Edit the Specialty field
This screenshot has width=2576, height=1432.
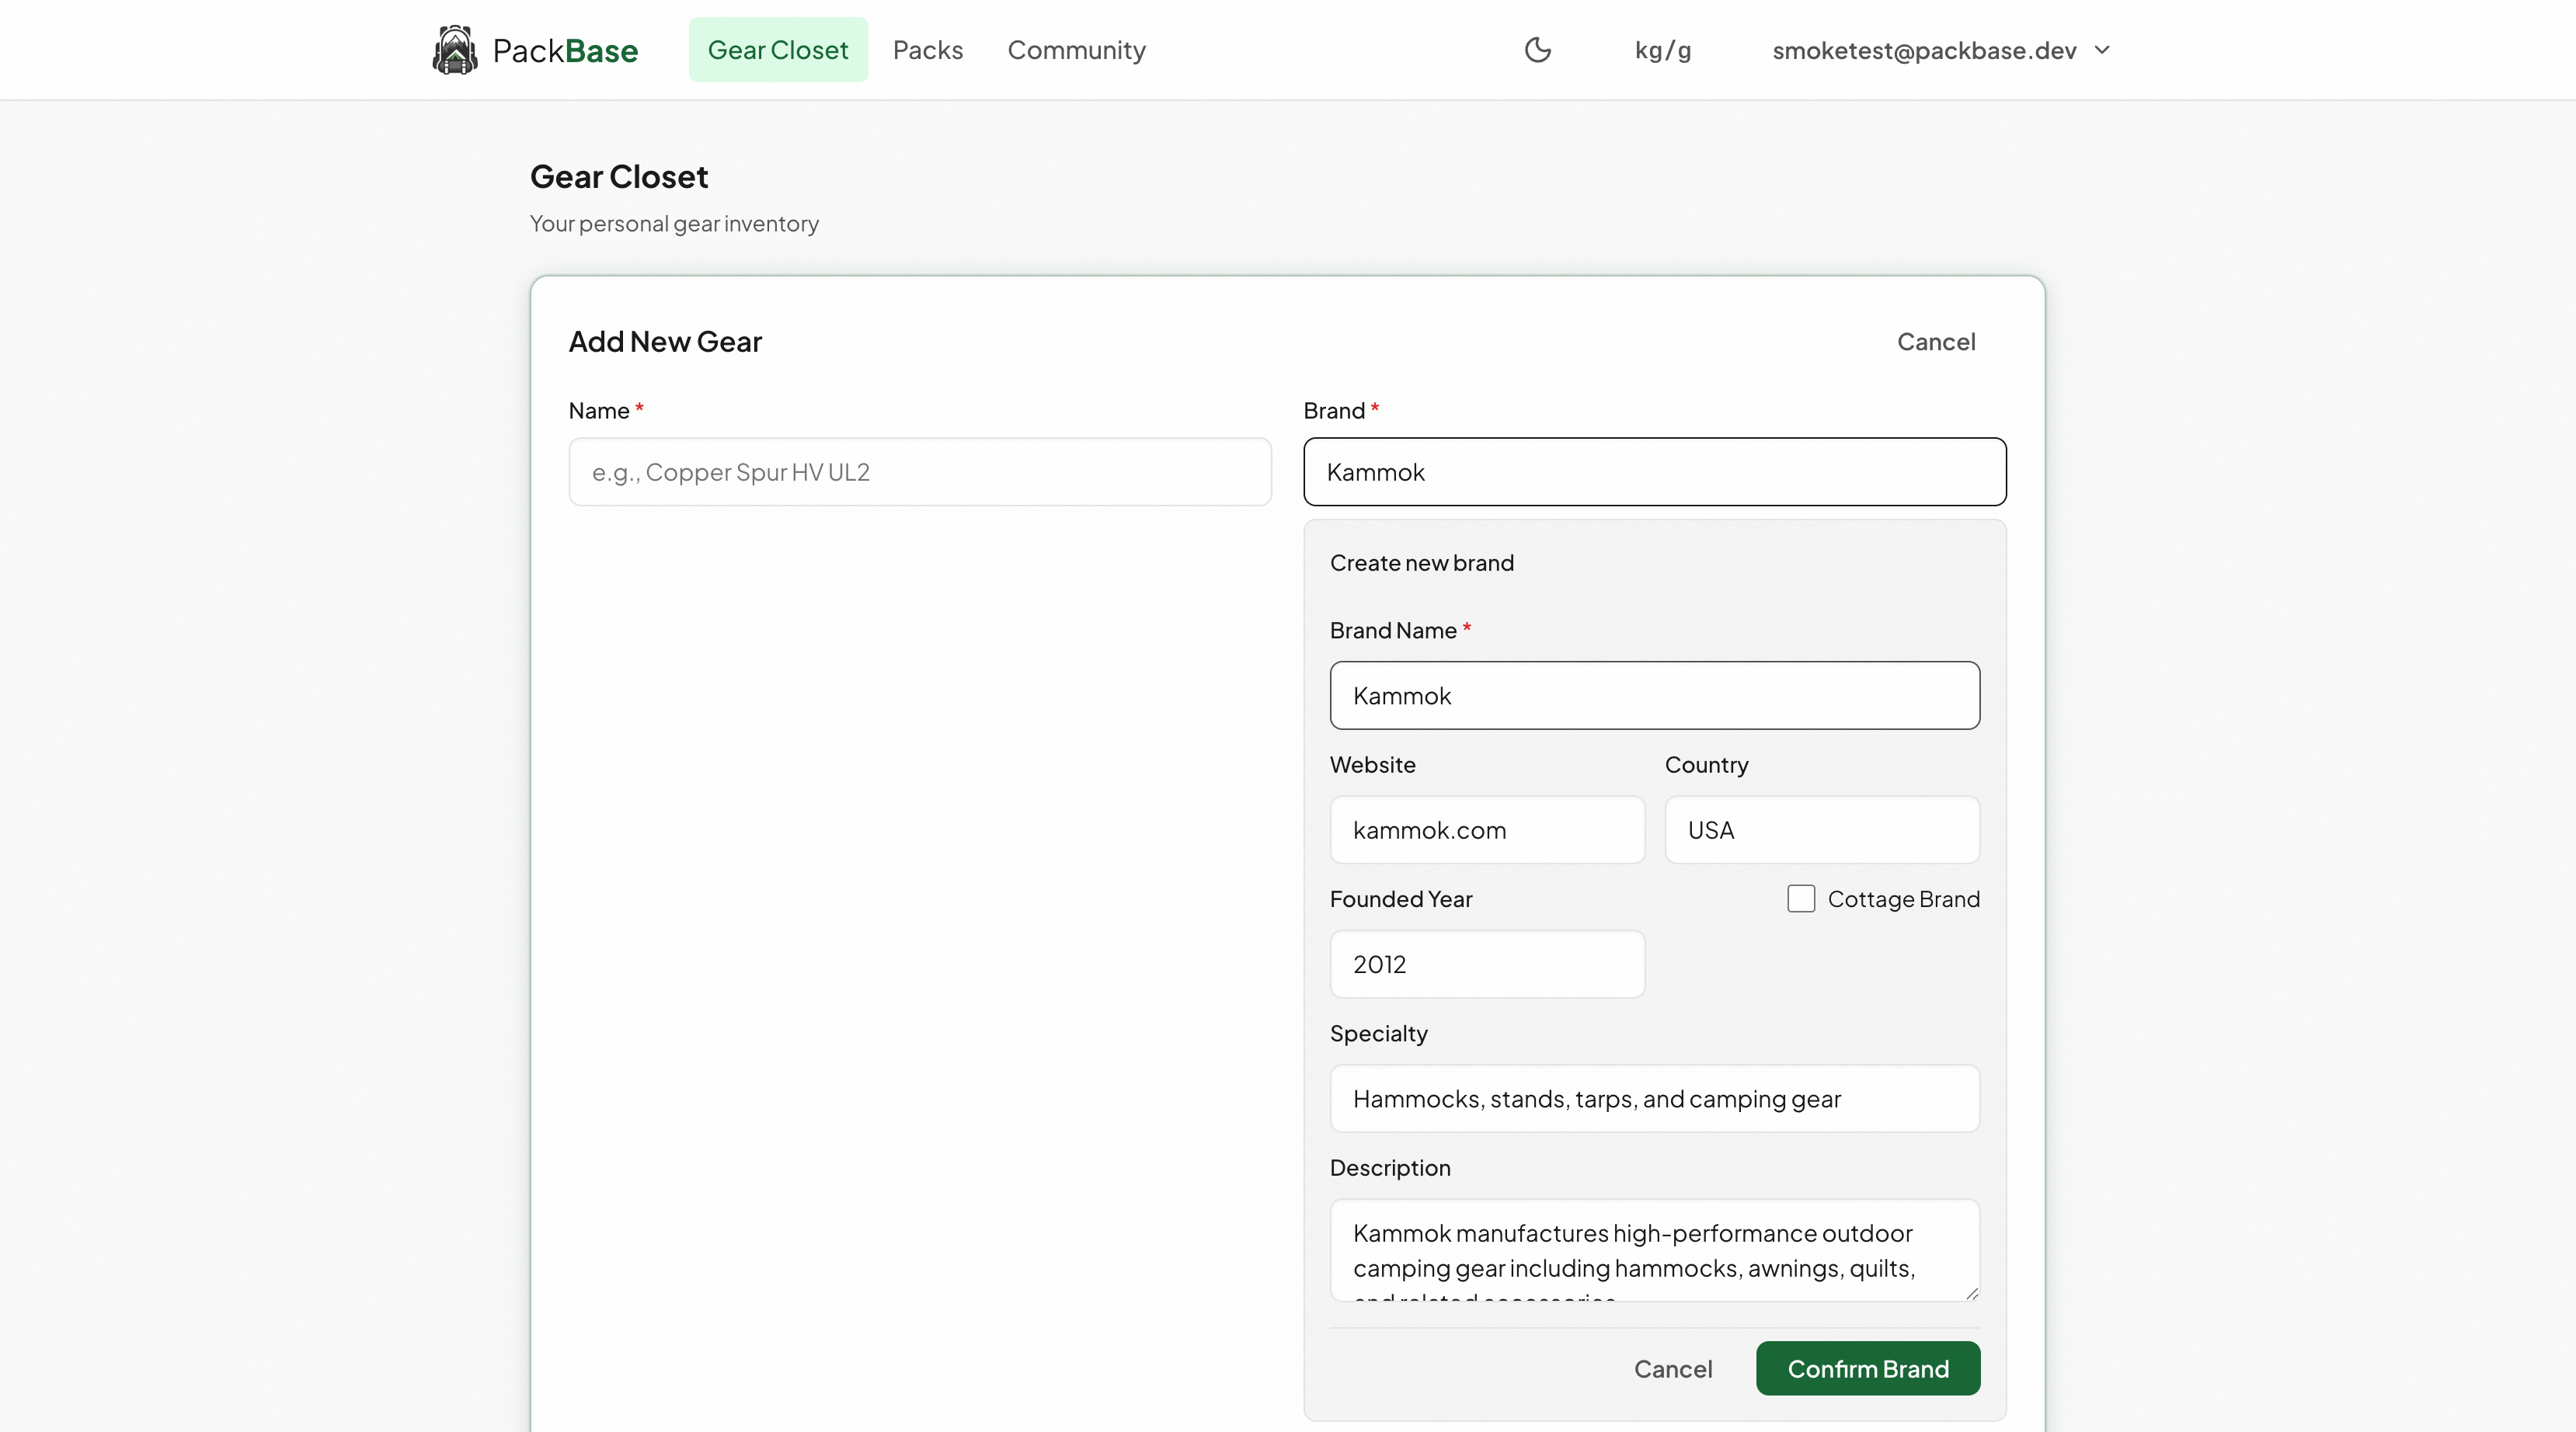pos(1655,1099)
